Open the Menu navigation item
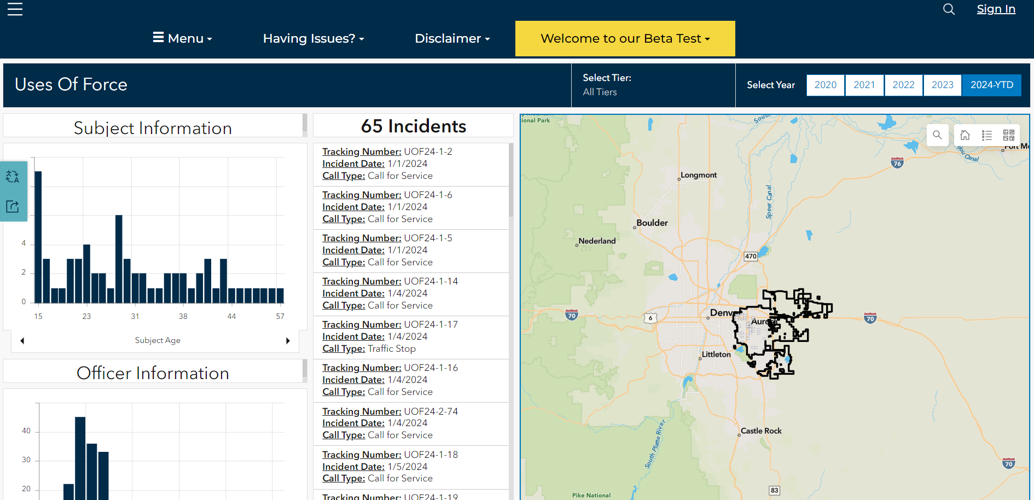Screen dimensions: 1034x500 [182, 39]
